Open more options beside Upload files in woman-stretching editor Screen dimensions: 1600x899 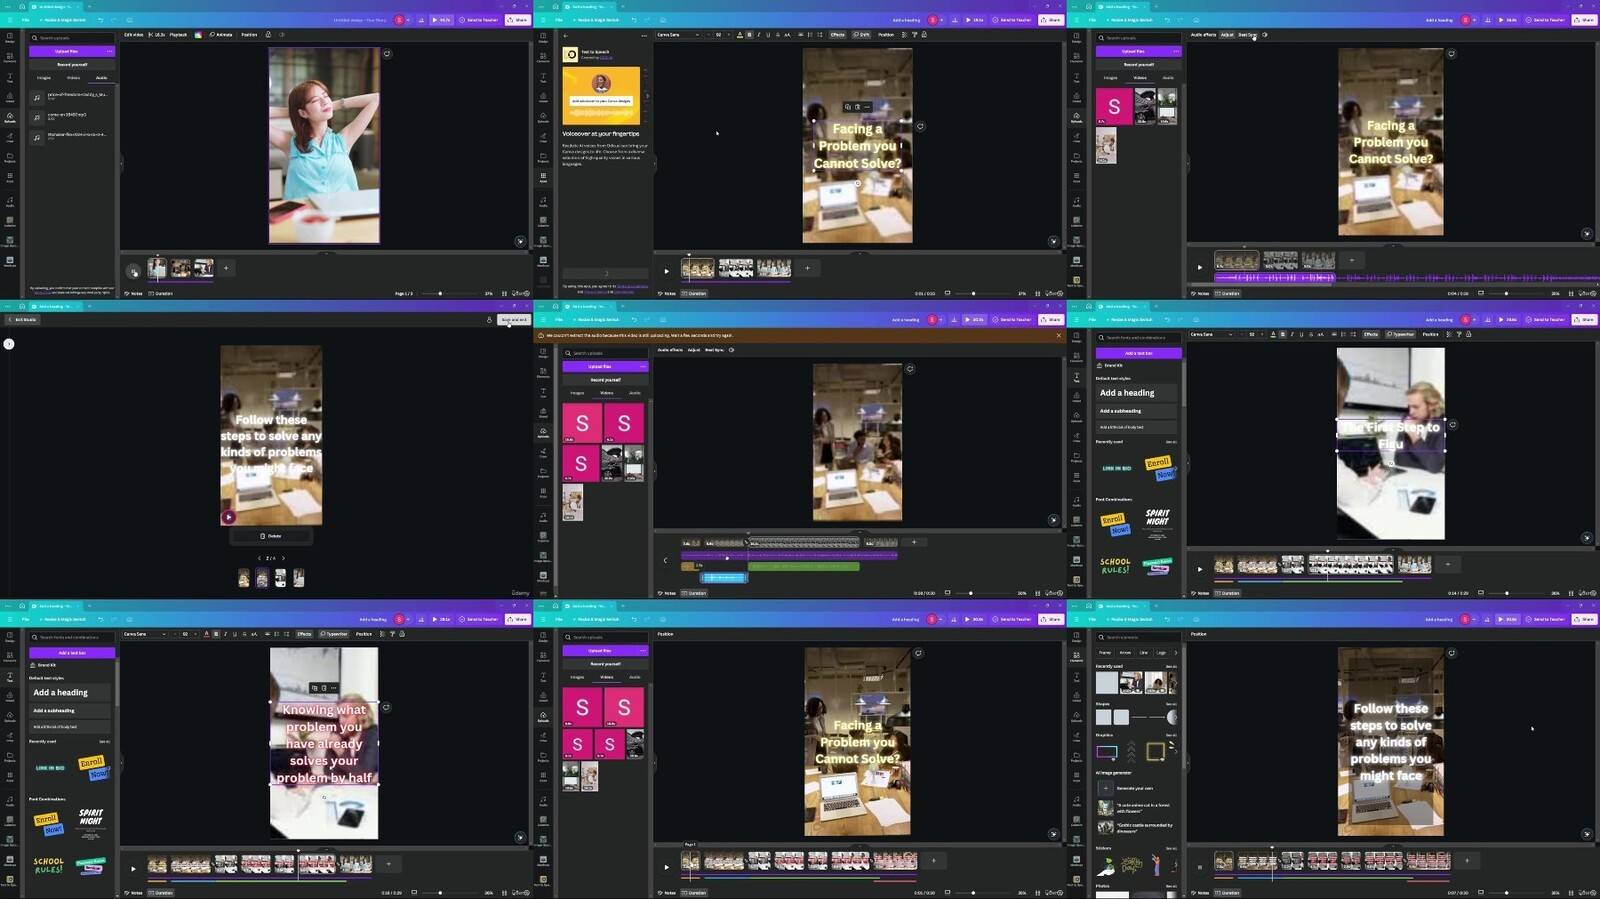tap(109, 51)
